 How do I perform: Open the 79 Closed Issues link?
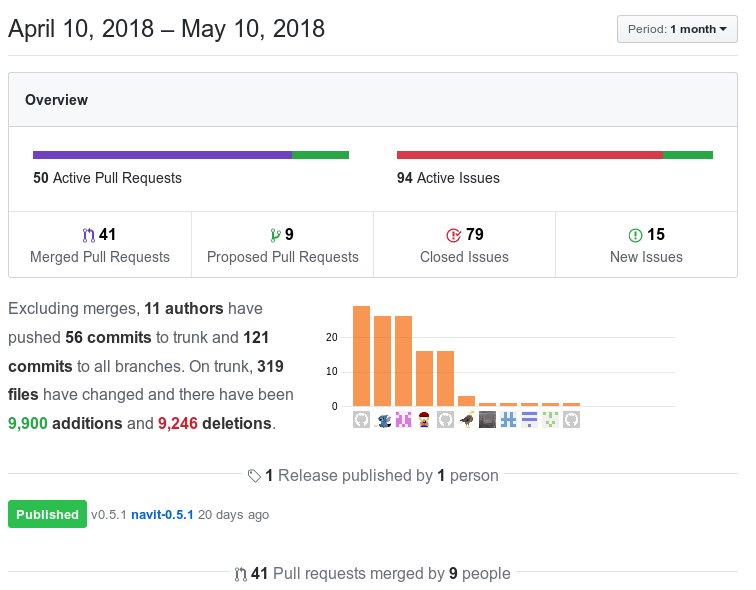(464, 245)
